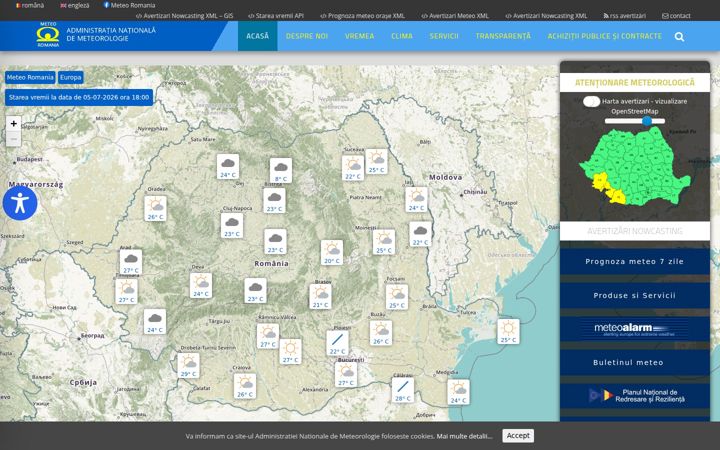
Task: Open the CLIMA menu
Action: (402, 36)
